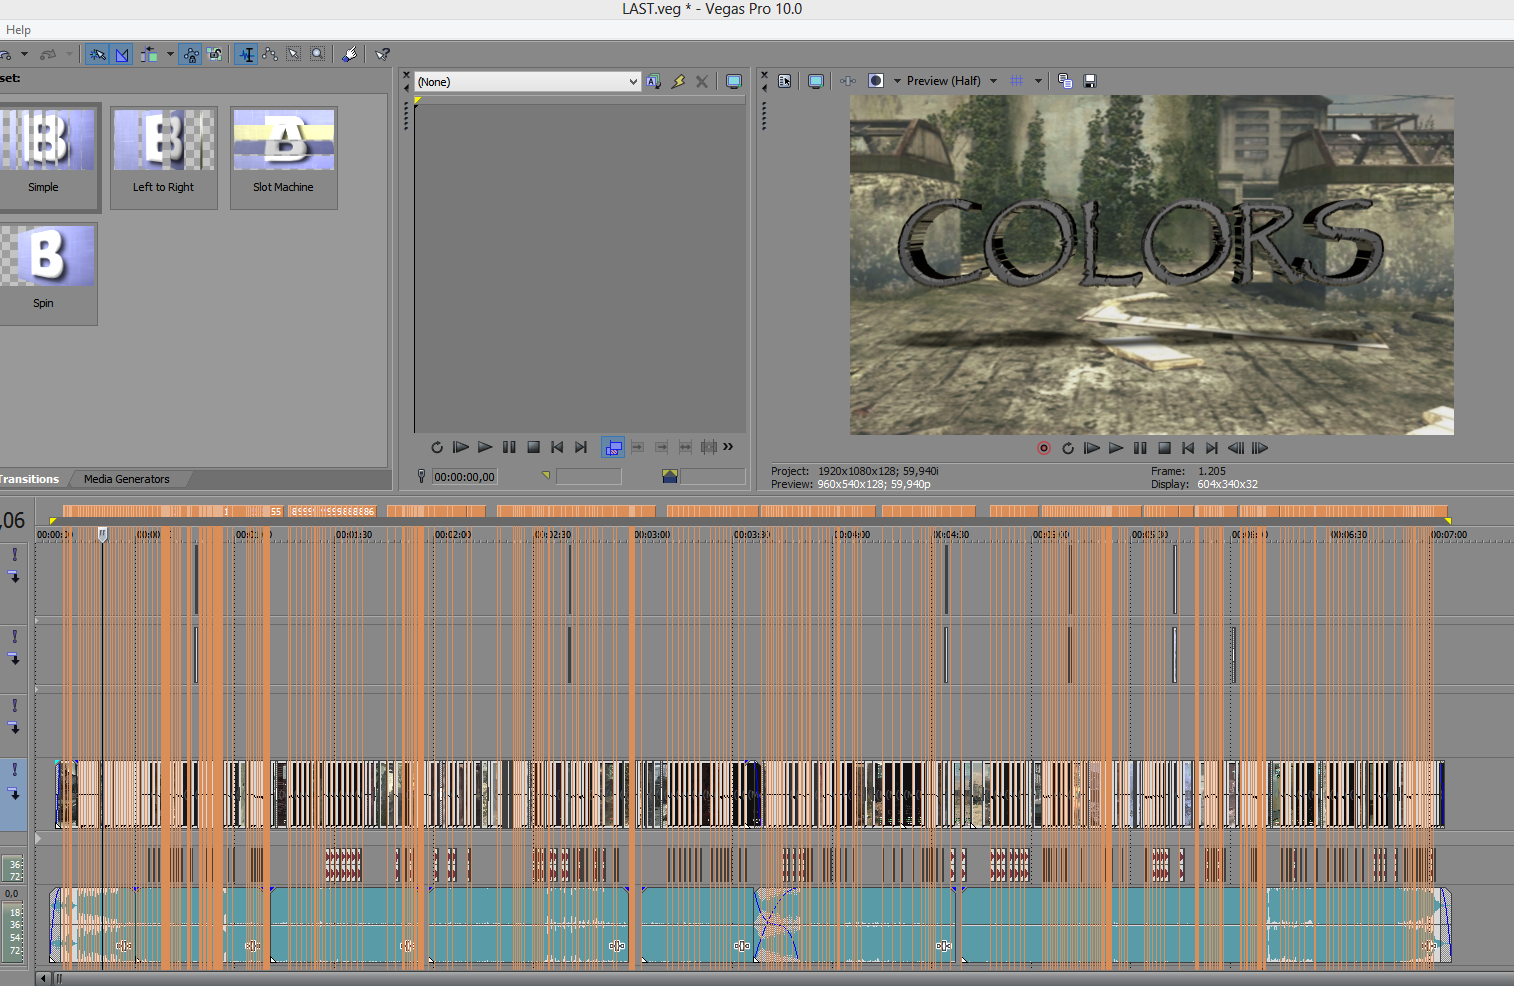Image resolution: width=1514 pixels, height=986 pixels.
Task: Close the Video Preview panel
Action: [764, 76]
